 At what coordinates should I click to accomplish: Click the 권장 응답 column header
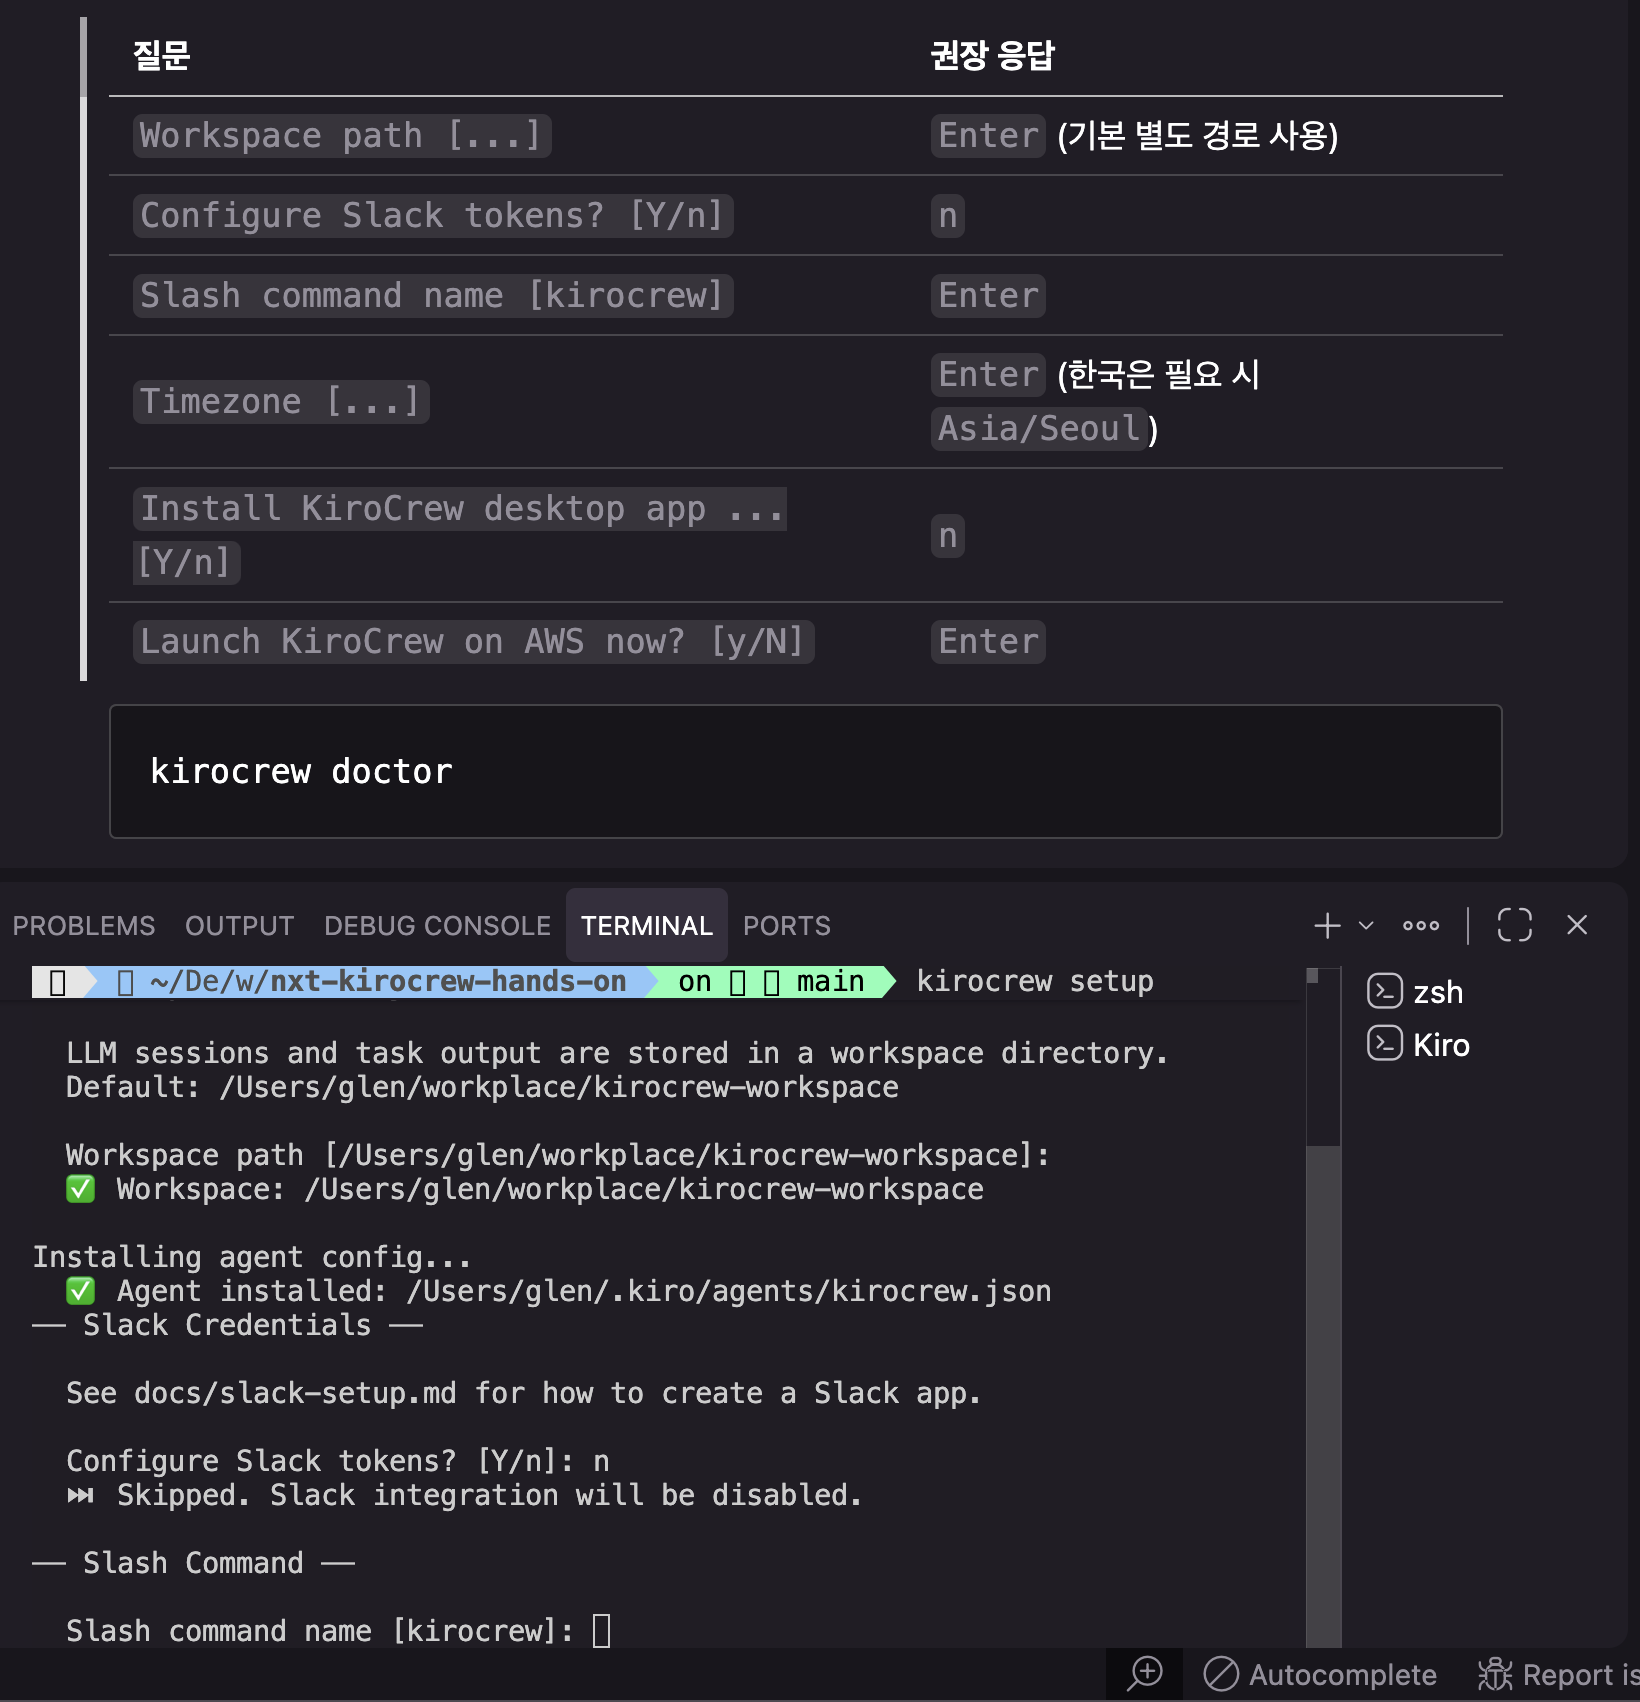[x=992, y=55]
